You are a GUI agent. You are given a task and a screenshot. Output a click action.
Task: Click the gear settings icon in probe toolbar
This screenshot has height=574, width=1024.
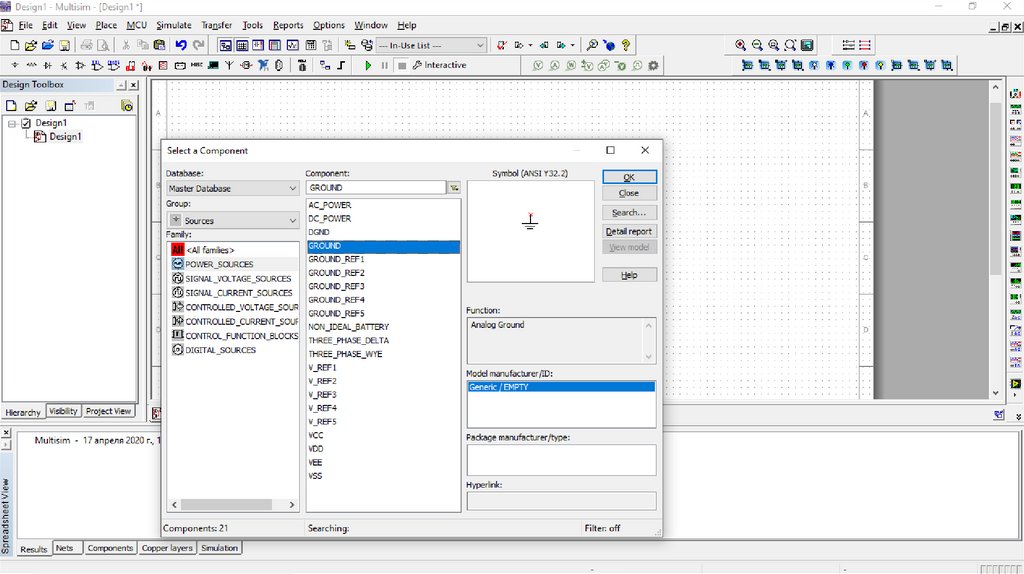(x=653, y=66)
